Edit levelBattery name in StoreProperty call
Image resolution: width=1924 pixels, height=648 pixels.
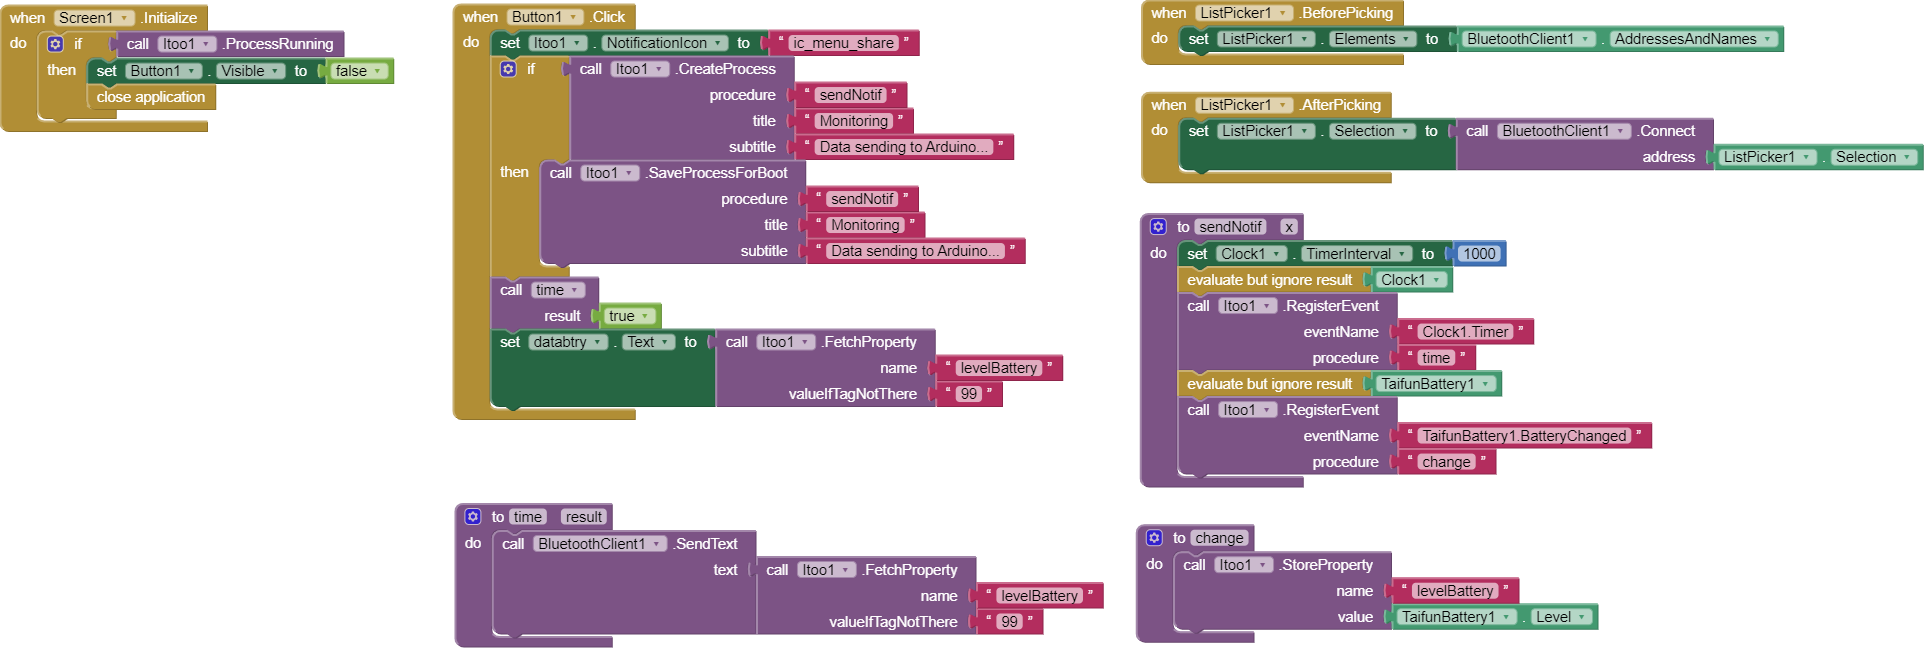(x=1454, y=591)
